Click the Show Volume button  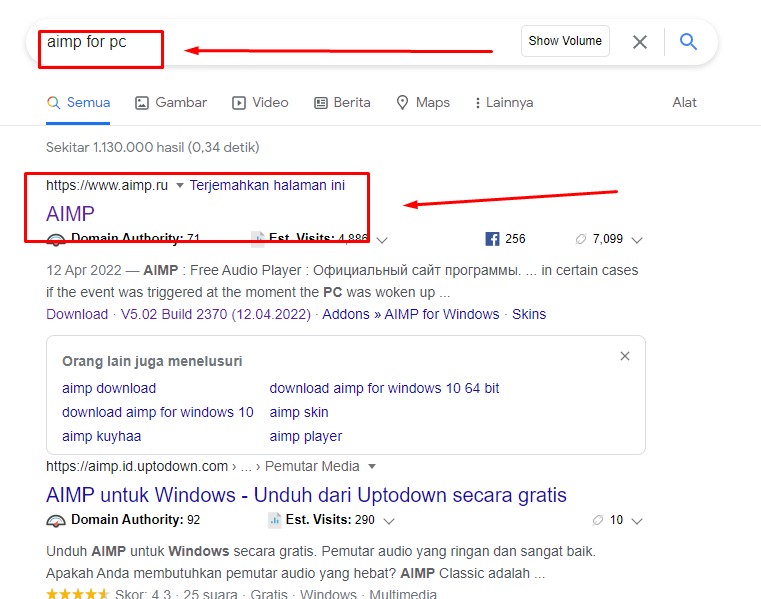565,41
